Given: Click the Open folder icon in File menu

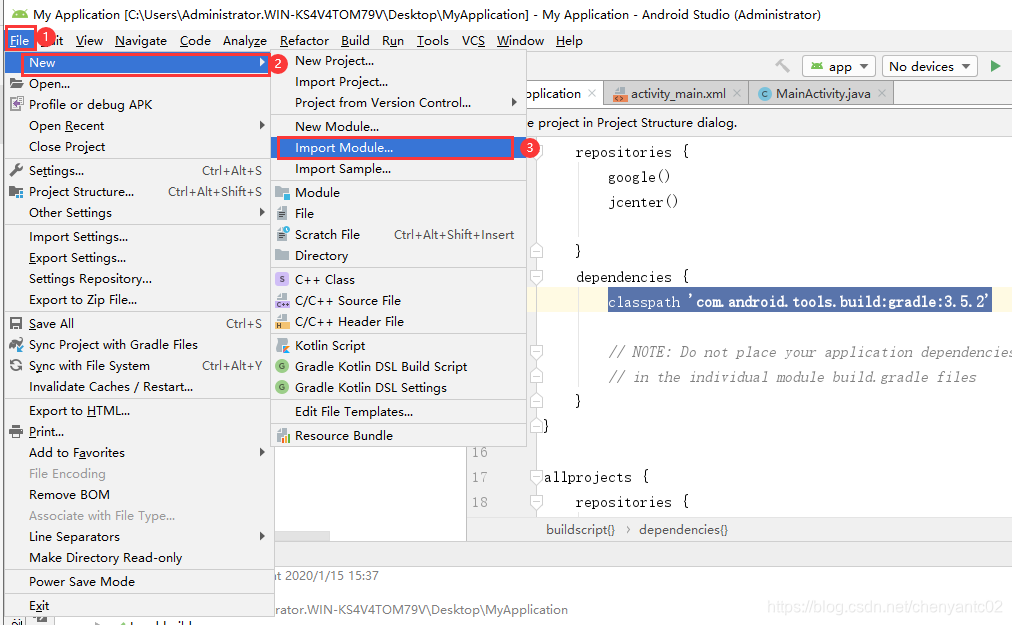Looking at the screenshot, I should [16, 83].
